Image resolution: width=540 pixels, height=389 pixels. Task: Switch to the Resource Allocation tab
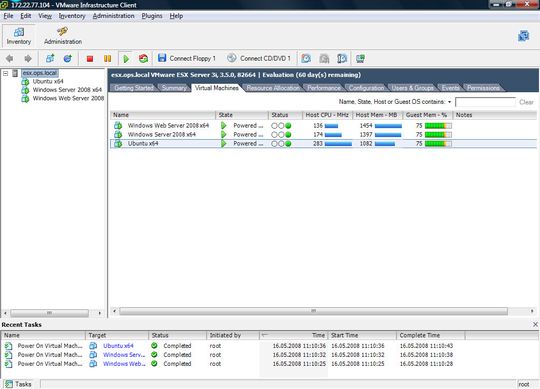(x=273, y=88)
